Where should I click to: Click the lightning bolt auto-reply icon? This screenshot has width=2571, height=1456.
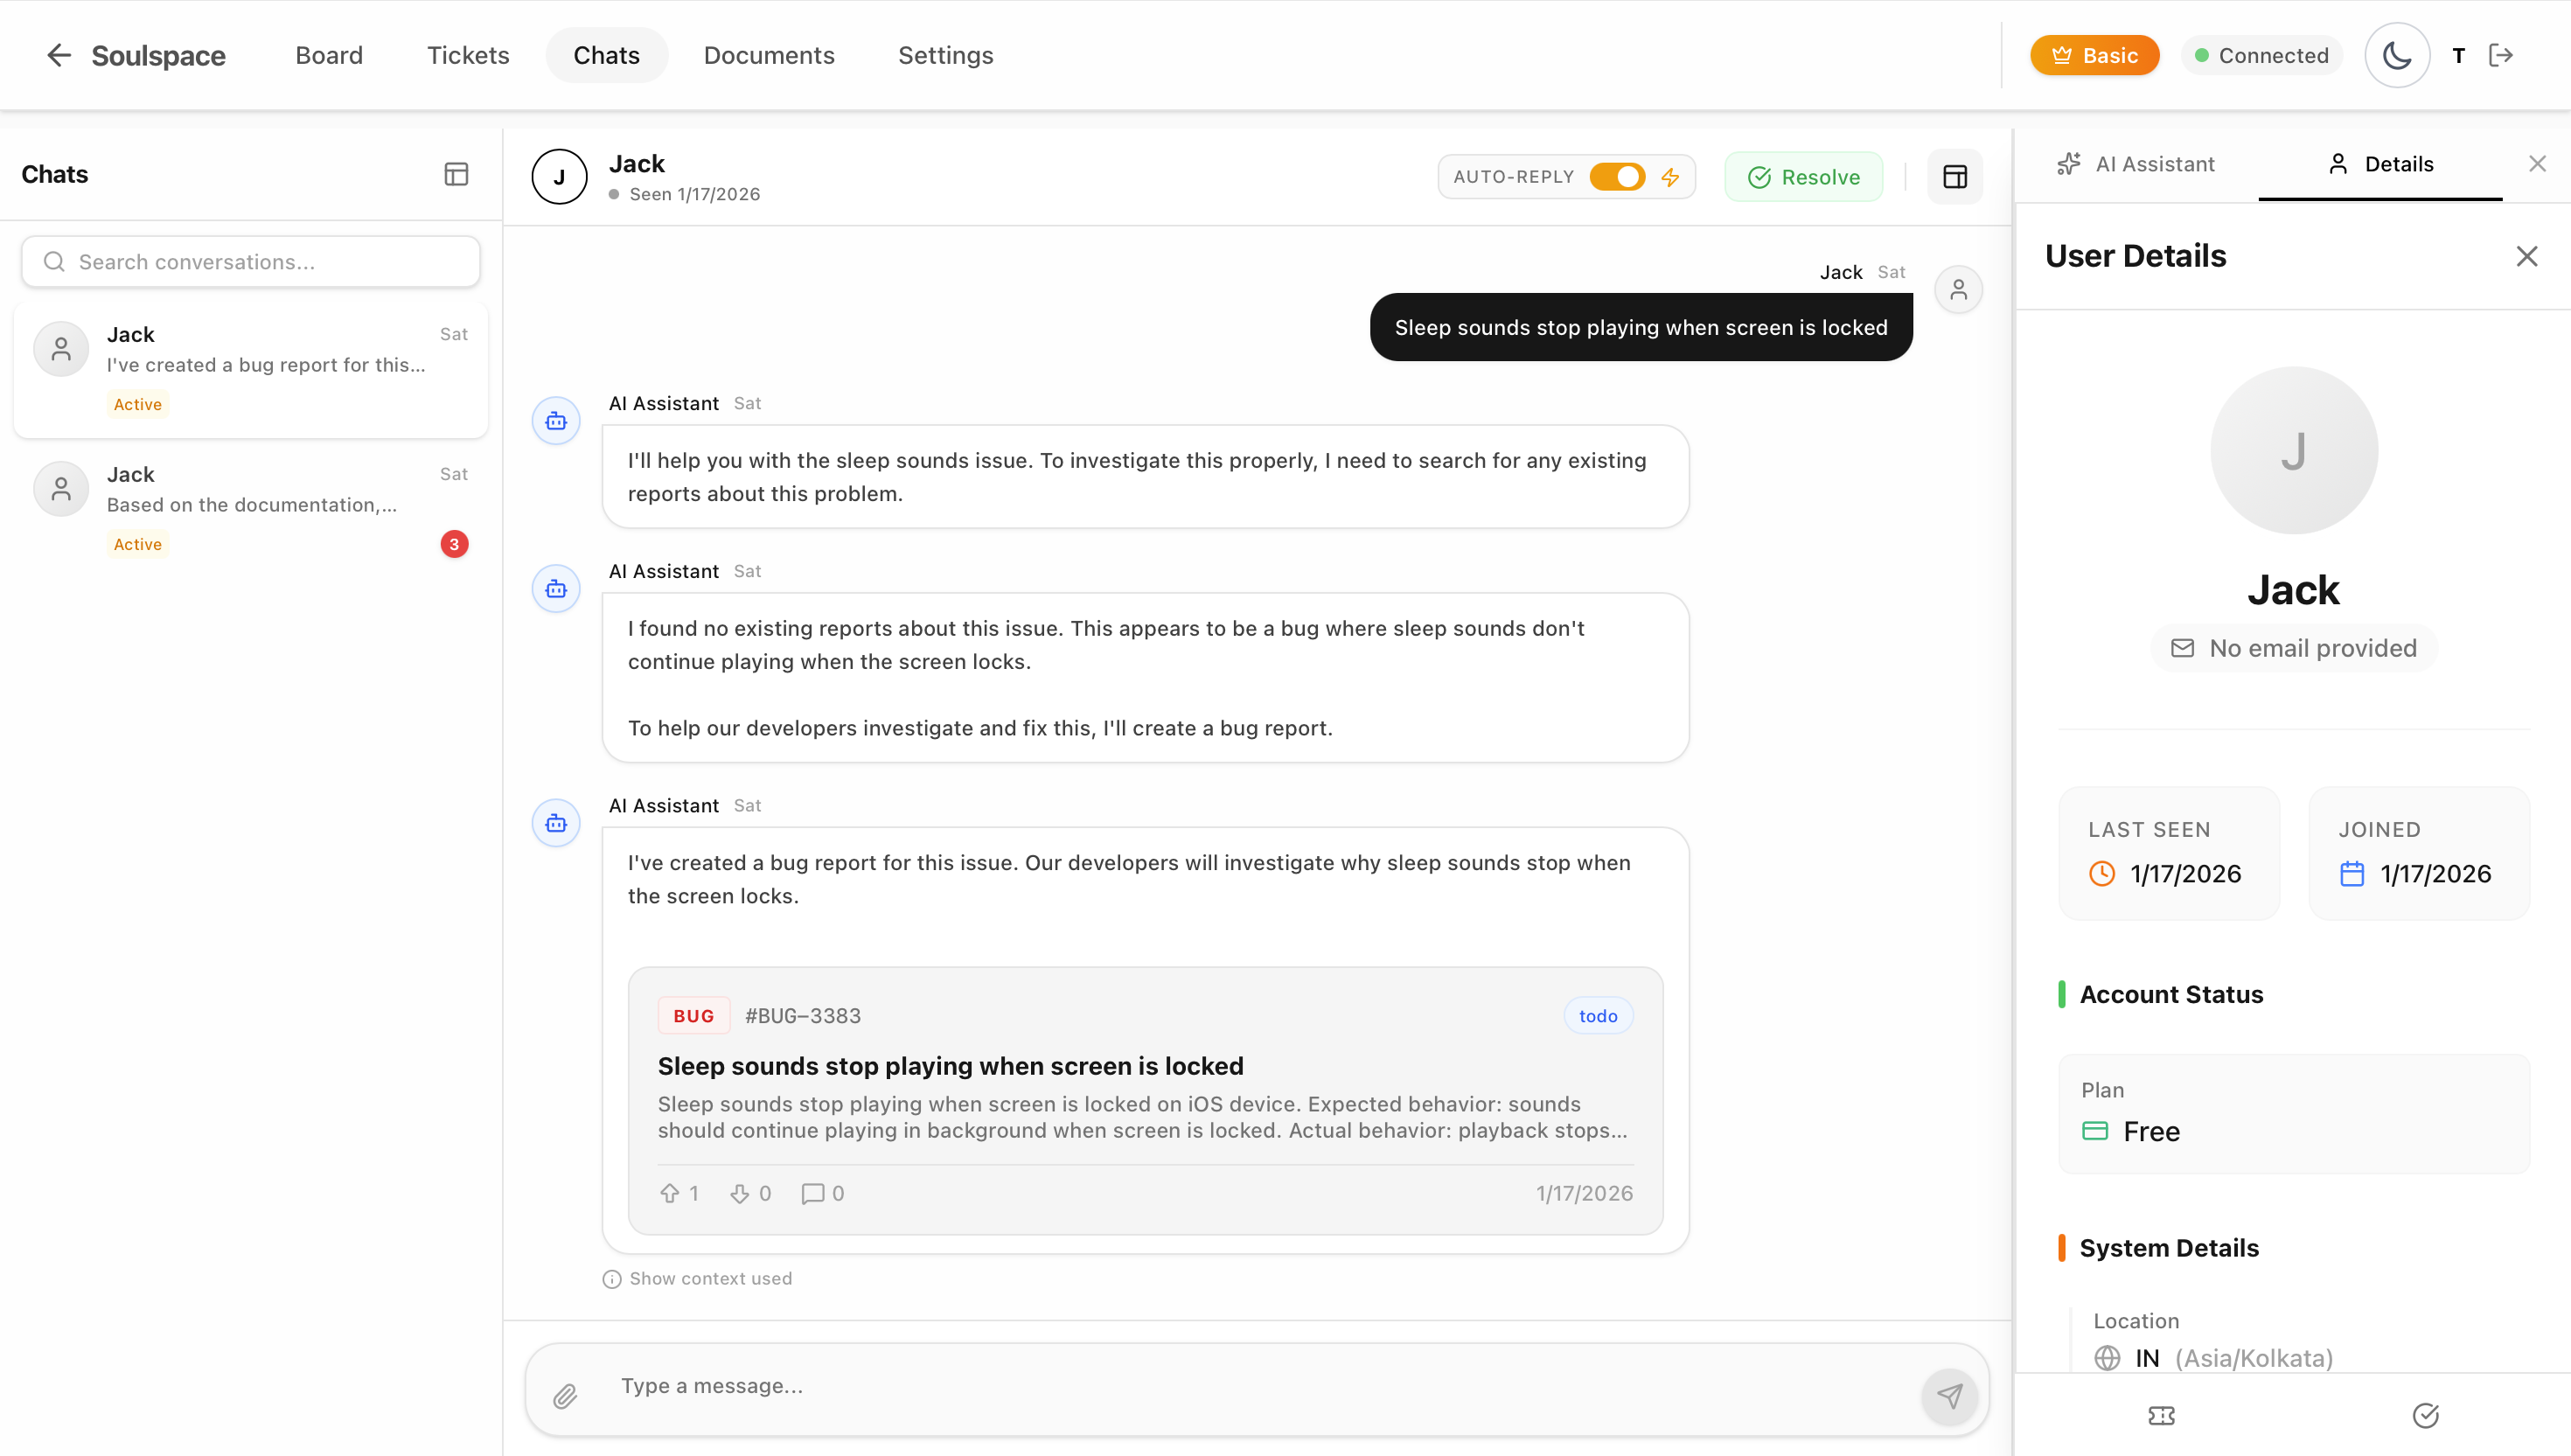[x=1670, y=177]
